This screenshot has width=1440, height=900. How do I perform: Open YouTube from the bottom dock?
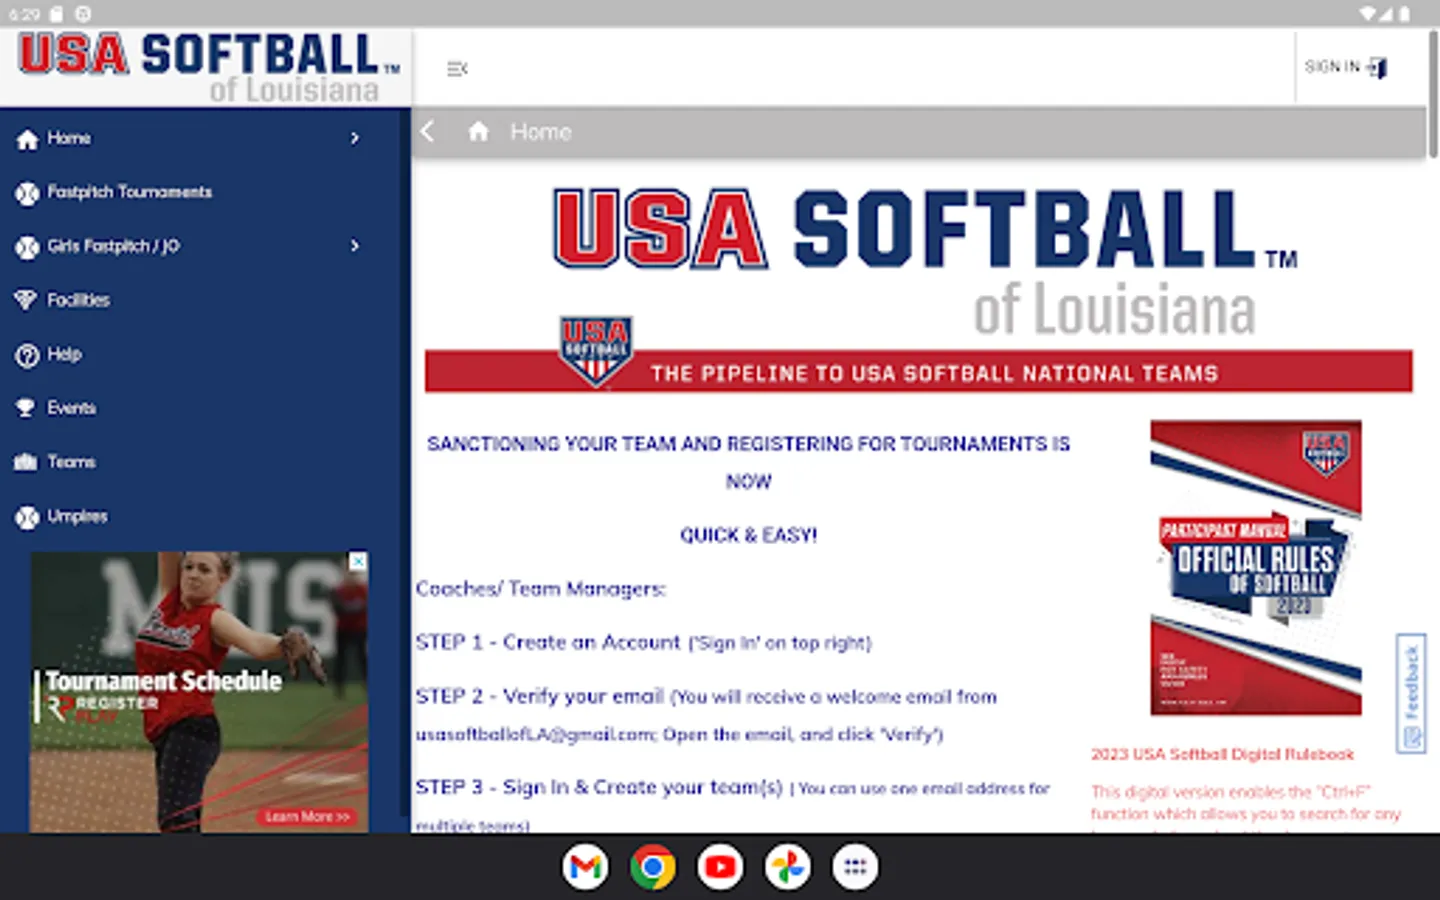tap(719, 866)
